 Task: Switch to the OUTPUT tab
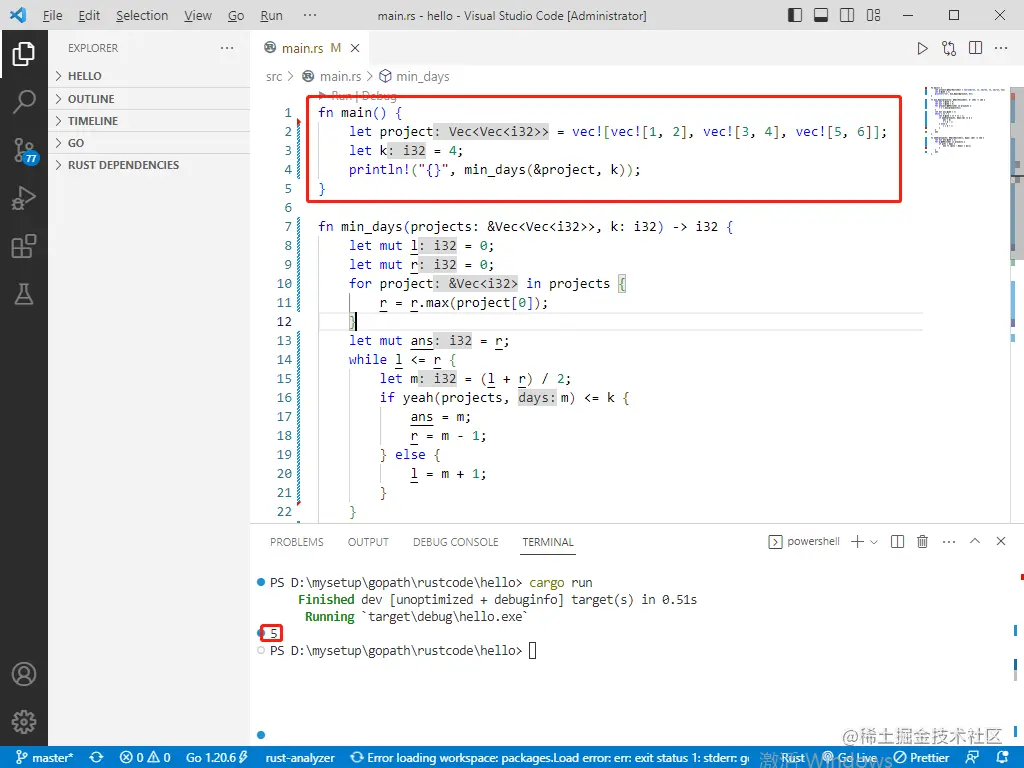coord(368,542)
